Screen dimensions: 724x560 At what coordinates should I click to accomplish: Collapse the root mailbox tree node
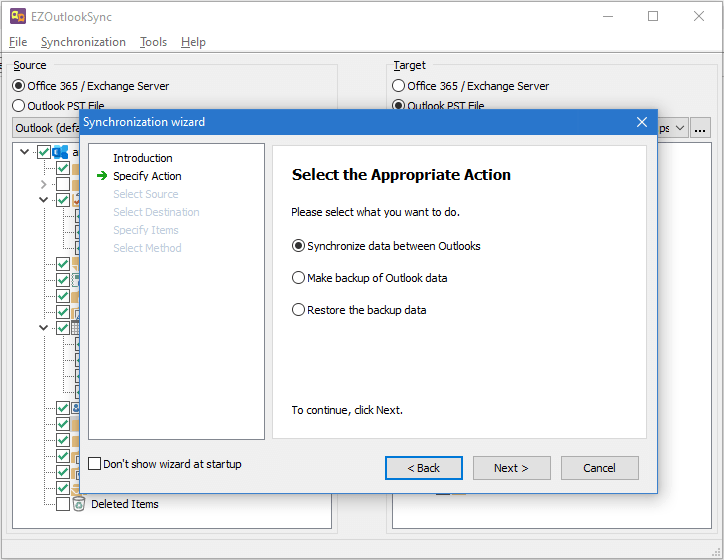pyautogui.click(x=24, y=152)
